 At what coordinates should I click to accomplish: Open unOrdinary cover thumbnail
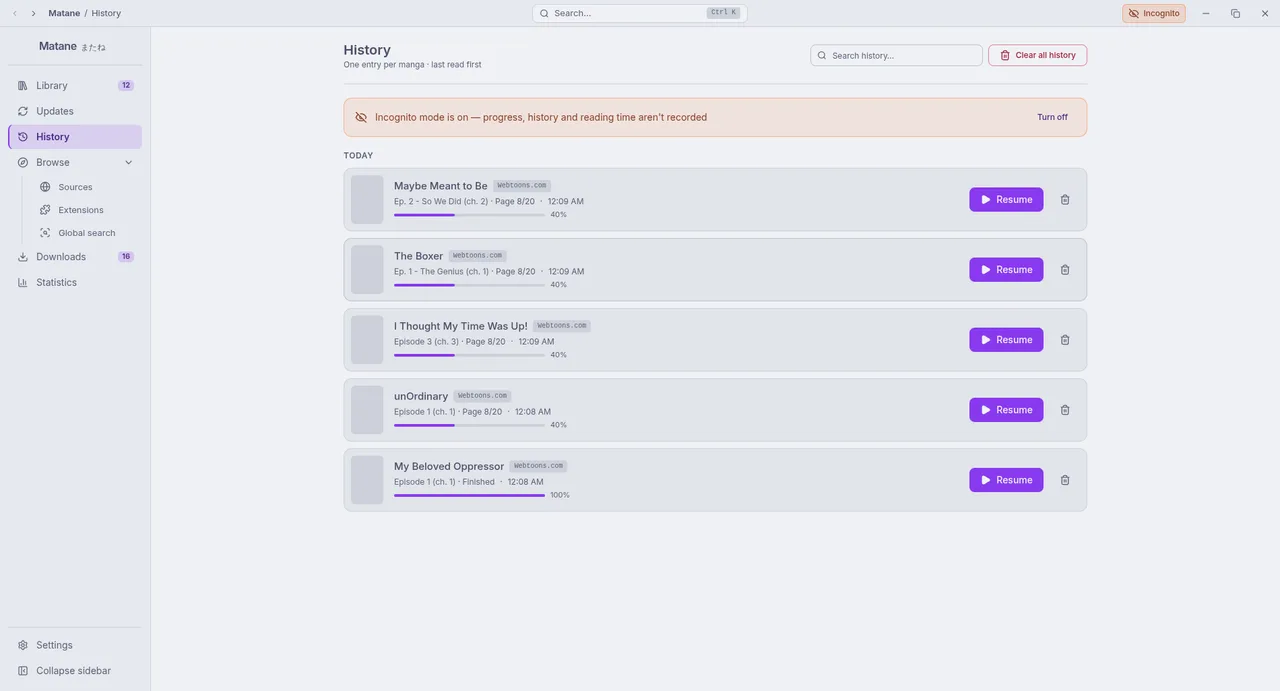click(x=367, y=410)
